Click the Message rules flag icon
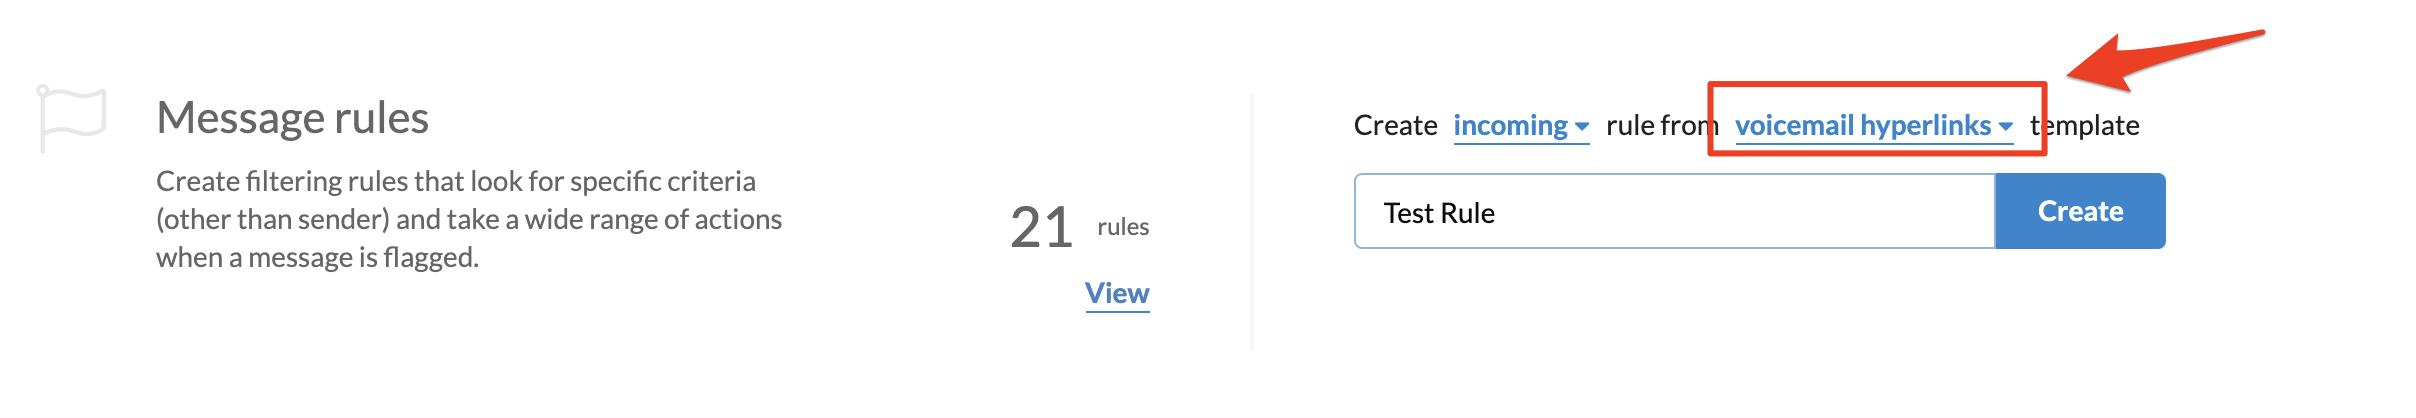Viewport: 2416px width, 418px height. pos(71,118)
